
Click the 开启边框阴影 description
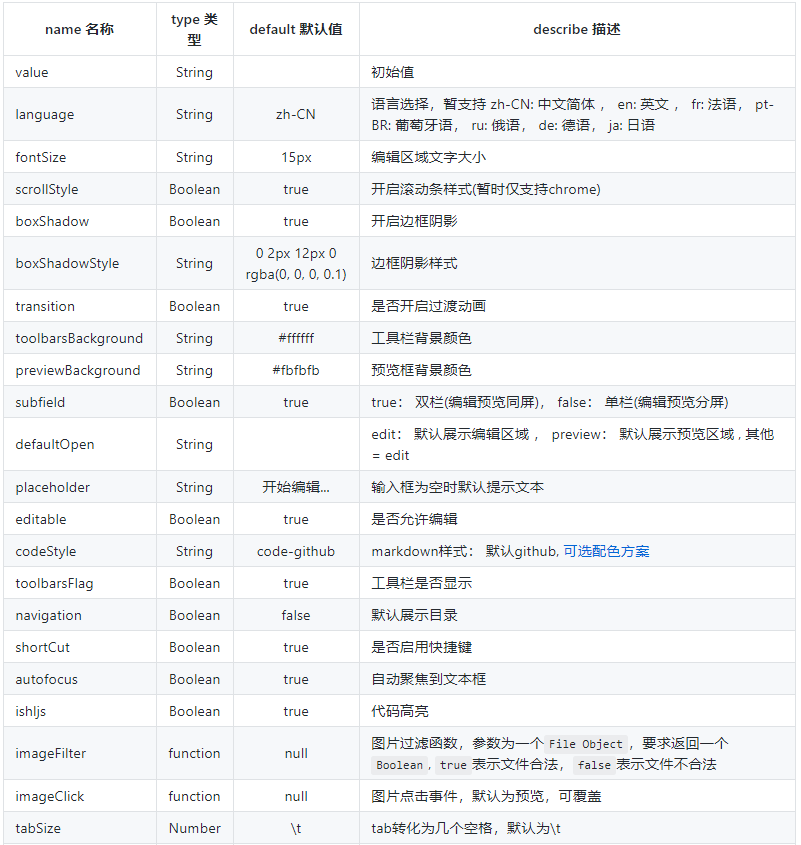coord(414,221)
